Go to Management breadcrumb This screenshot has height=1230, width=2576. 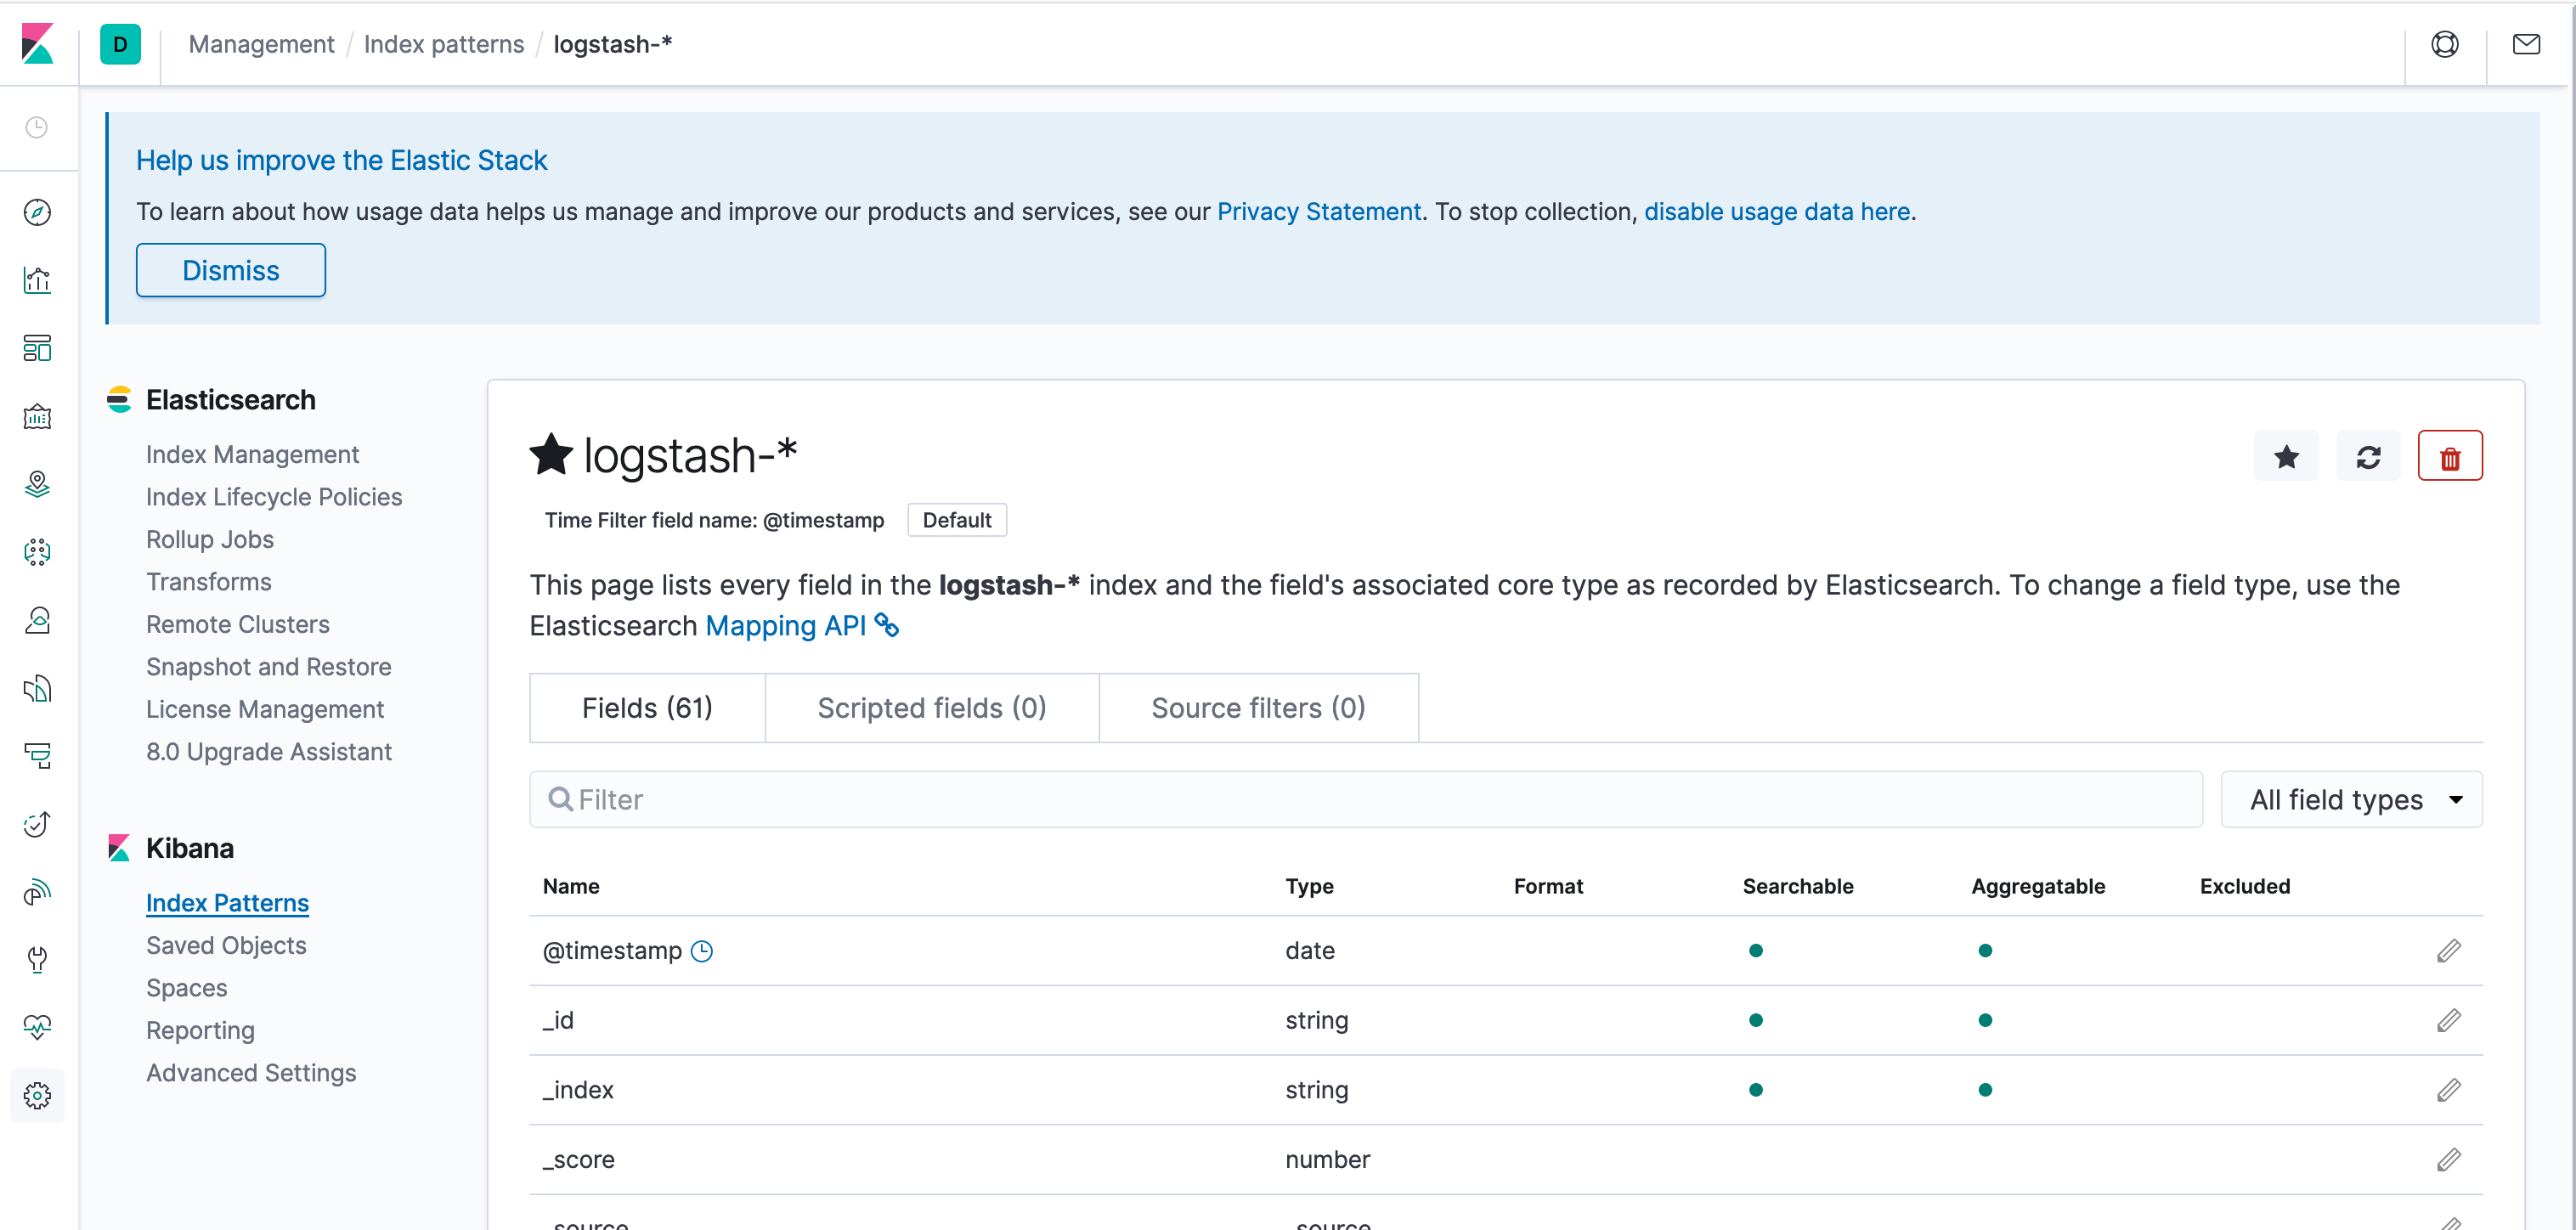click(261, 44)
